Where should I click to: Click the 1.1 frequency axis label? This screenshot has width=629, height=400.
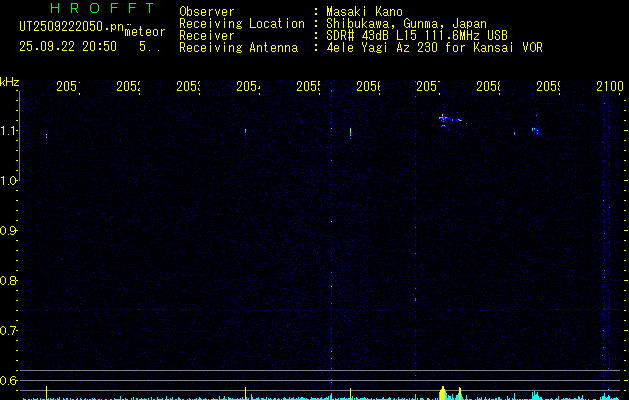[x=8, y=131]
